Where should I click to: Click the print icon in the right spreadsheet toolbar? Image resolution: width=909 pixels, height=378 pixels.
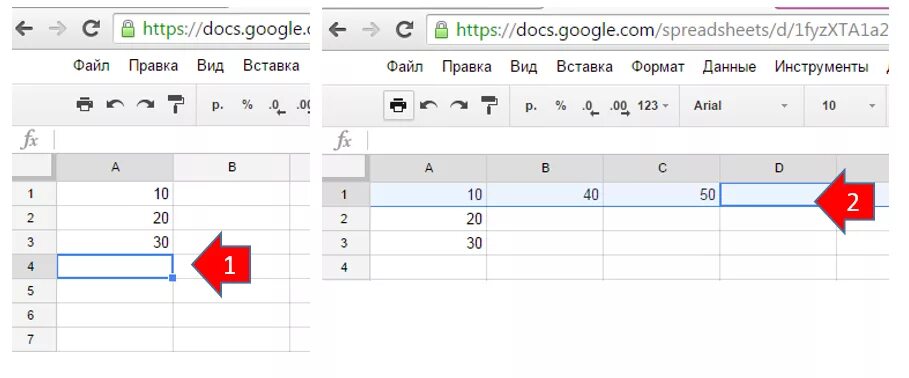pos(399,106)
